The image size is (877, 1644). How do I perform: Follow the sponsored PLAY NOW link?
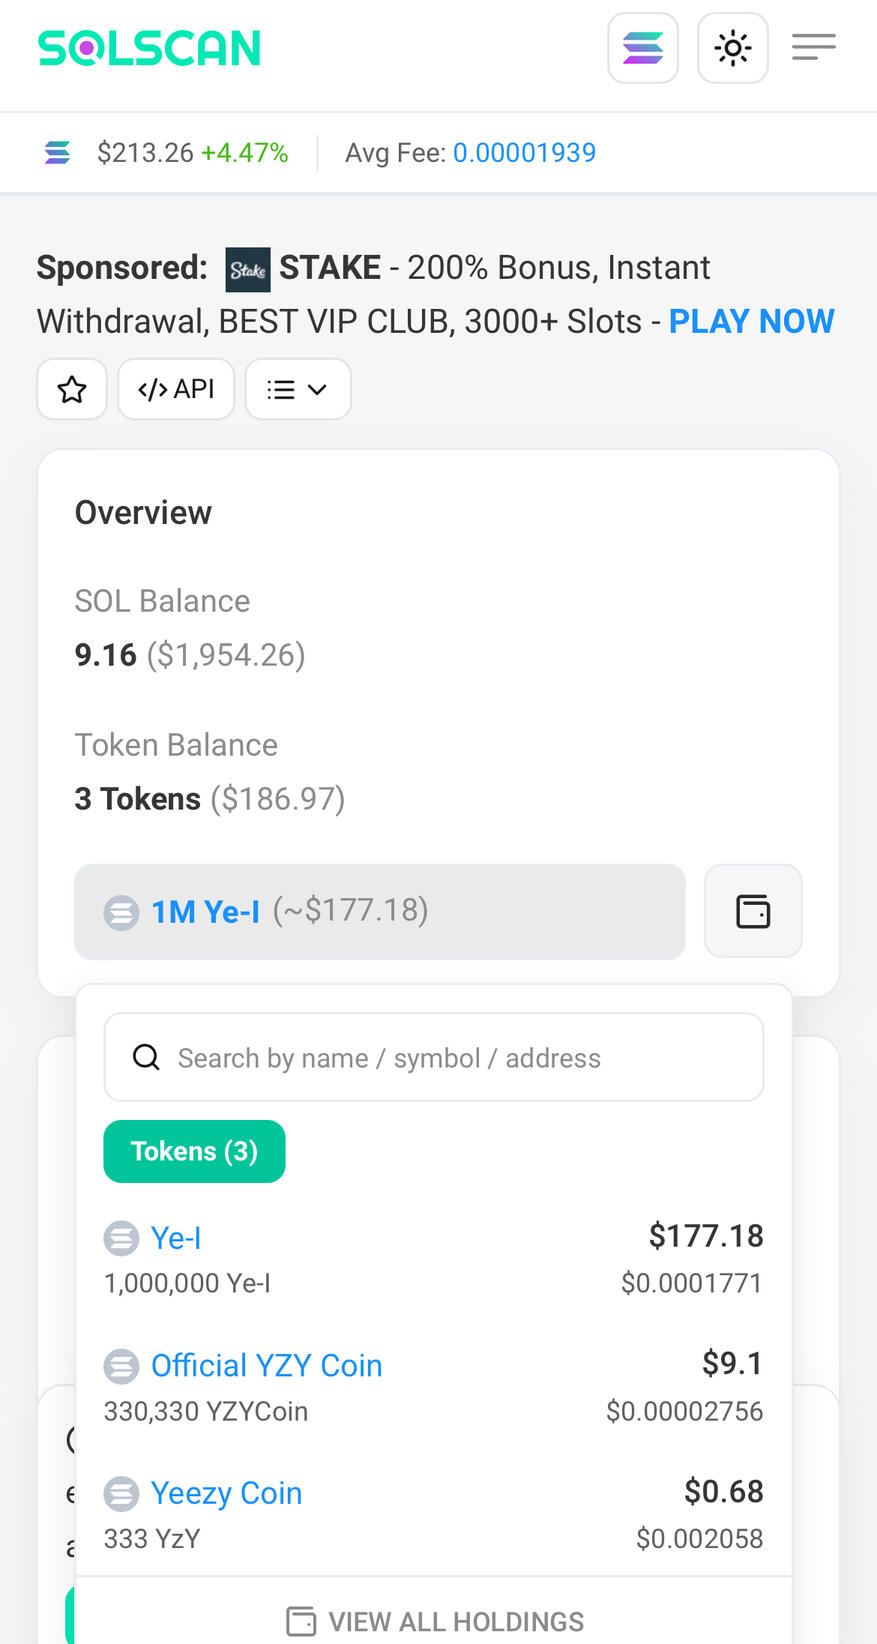click(751, 321)
